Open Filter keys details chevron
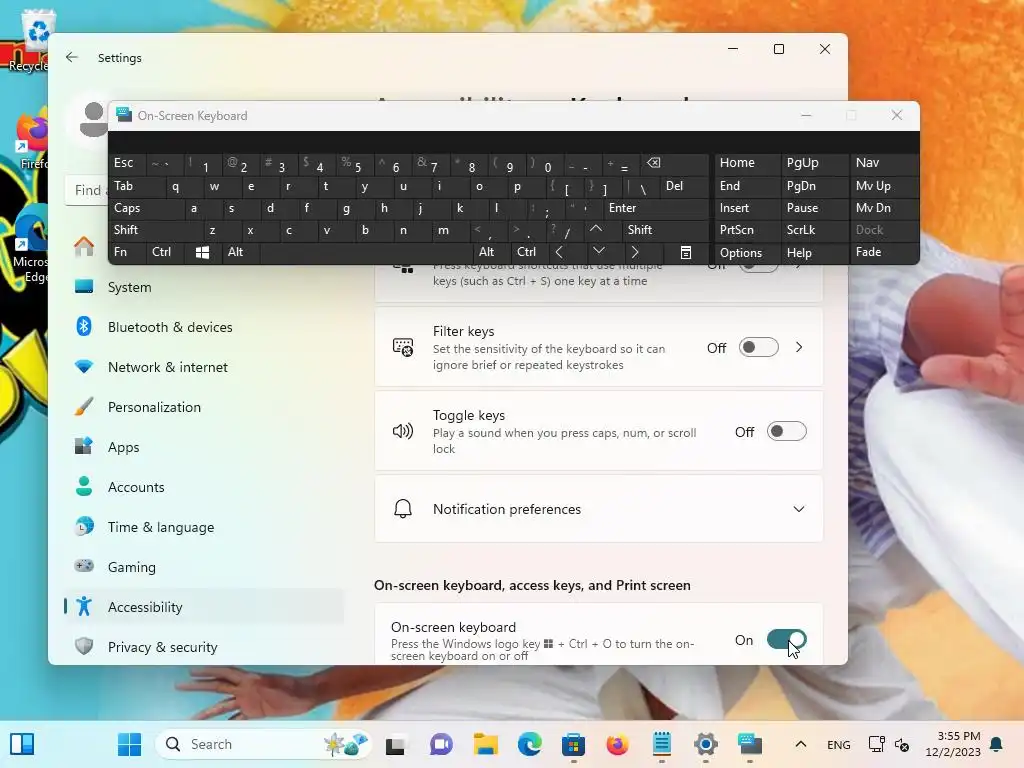Image resolution: width=1024 pixels, height=768 pixels. [799, 347]
